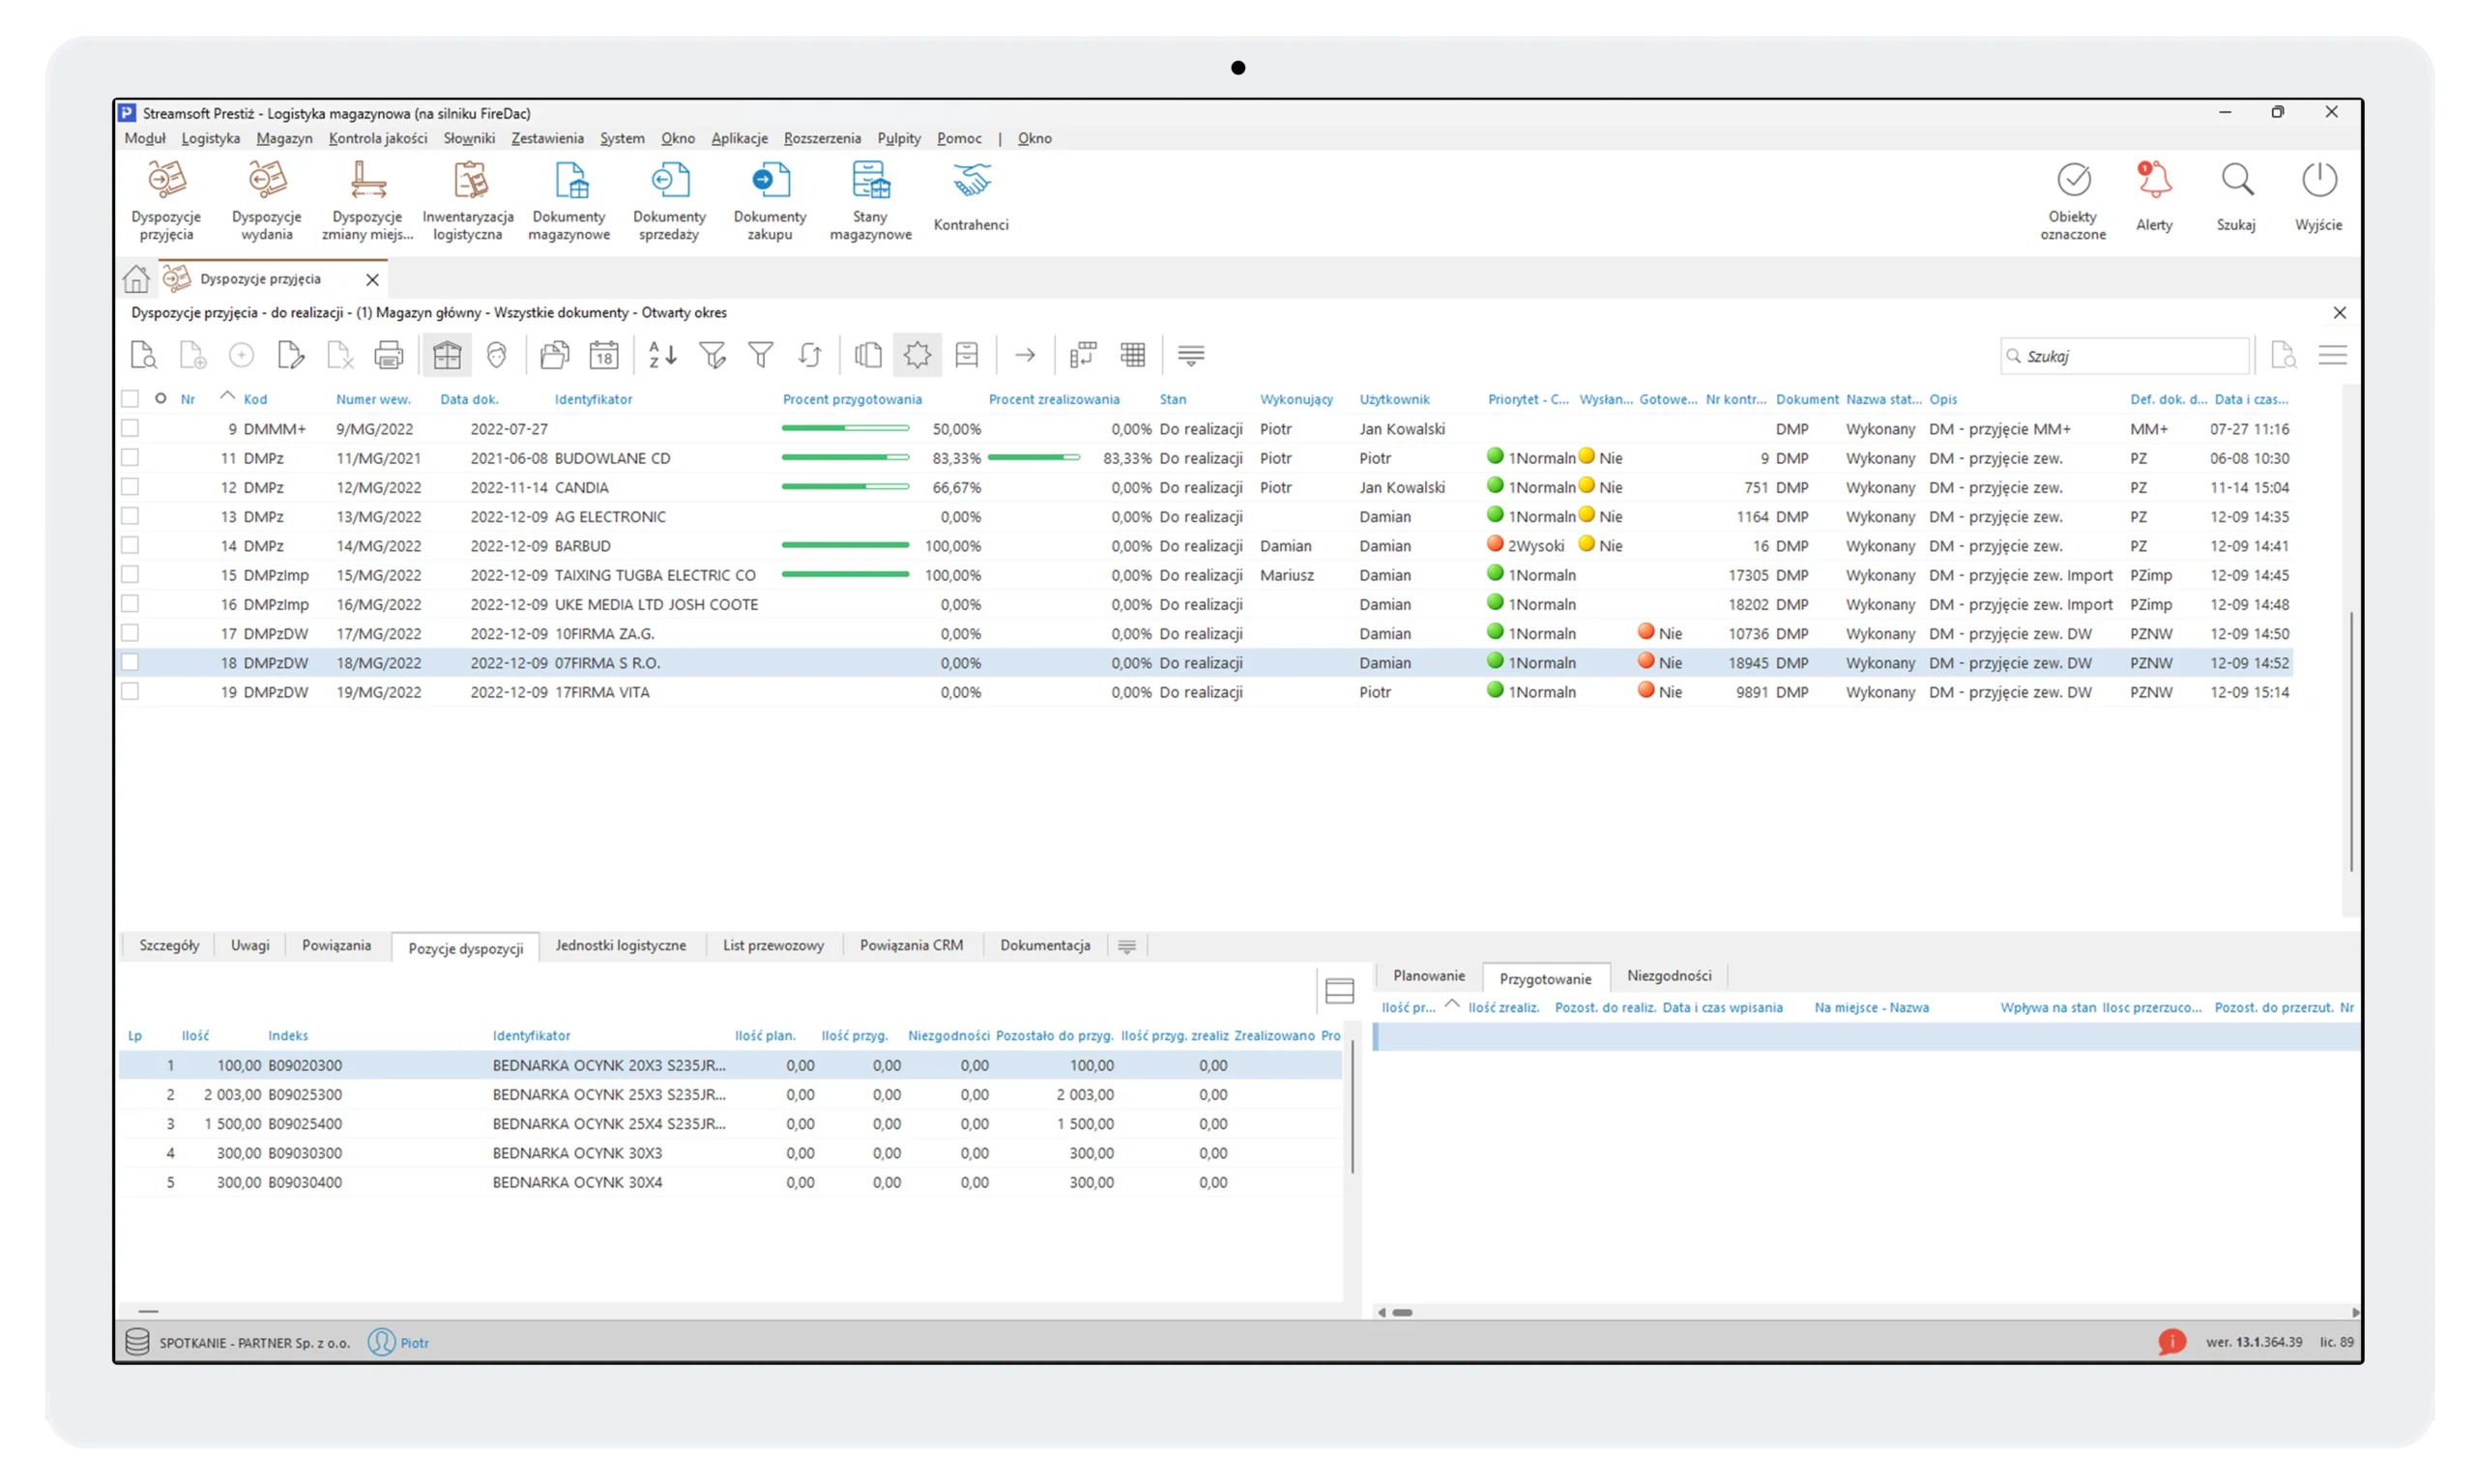Open Dyspozycje wydania from the top toolbar

pyautogui.click(x=266, y=200)
